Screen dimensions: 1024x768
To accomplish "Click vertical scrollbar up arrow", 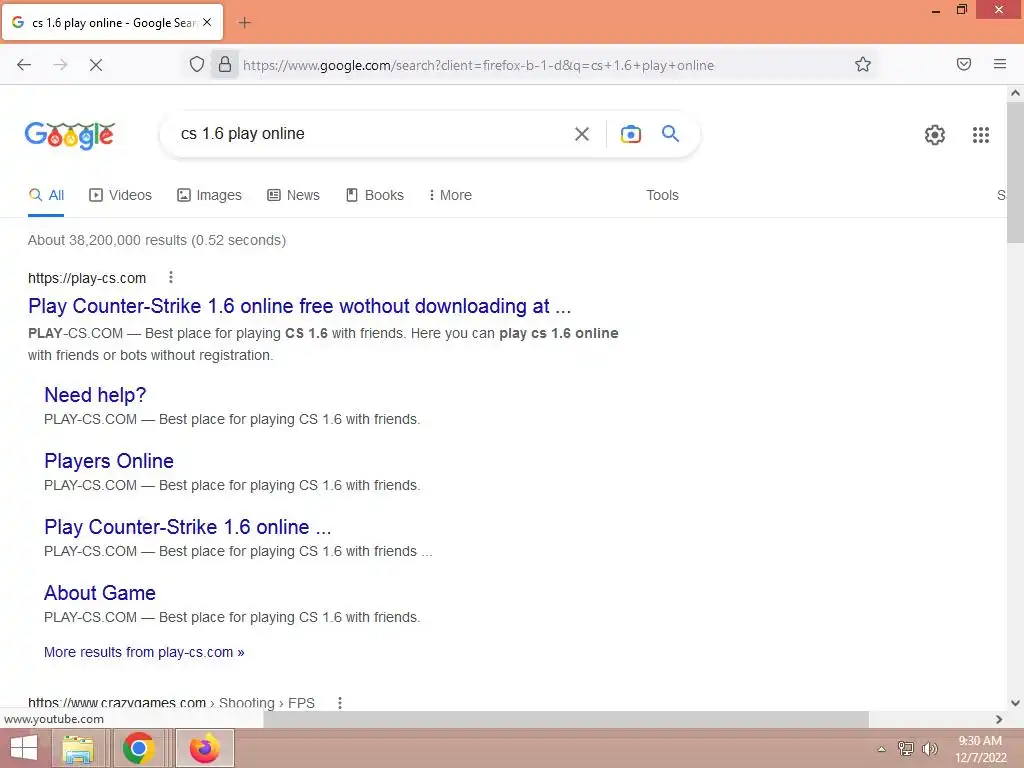I will (1015, 93).
